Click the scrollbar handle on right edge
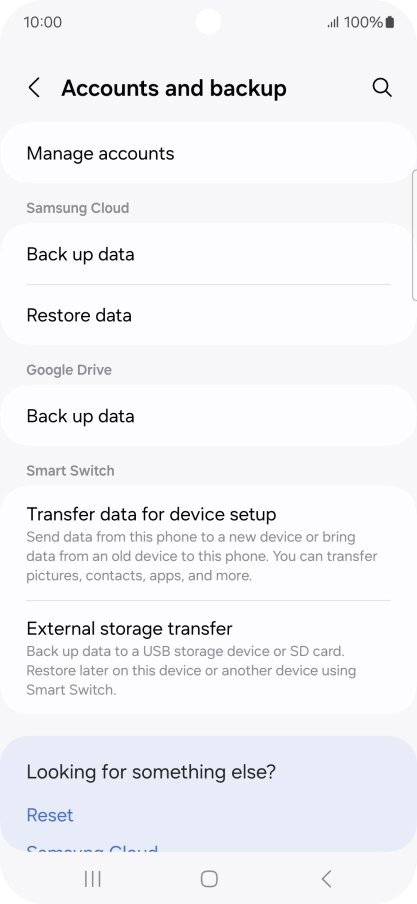The image size is (417, 904). (x=415, y=235)
